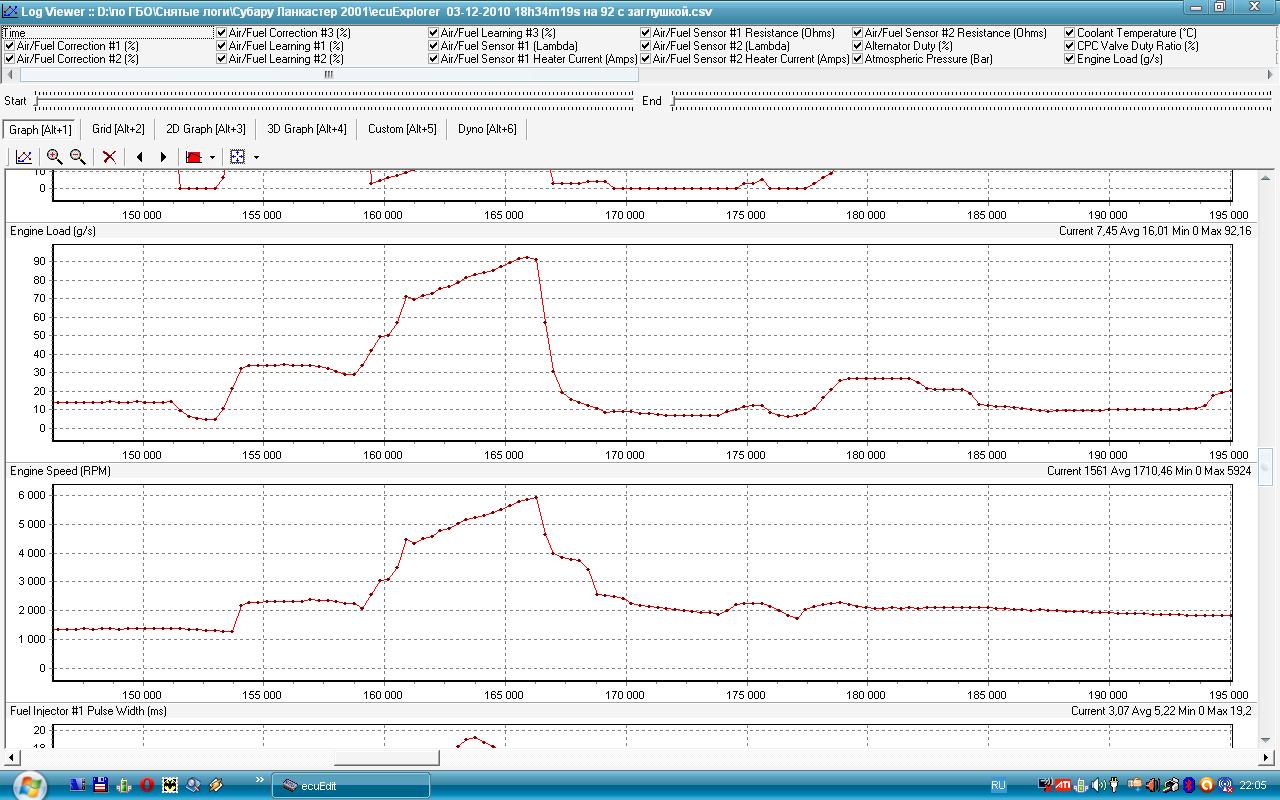Expand hidden quick-launch items chevron

260,779
